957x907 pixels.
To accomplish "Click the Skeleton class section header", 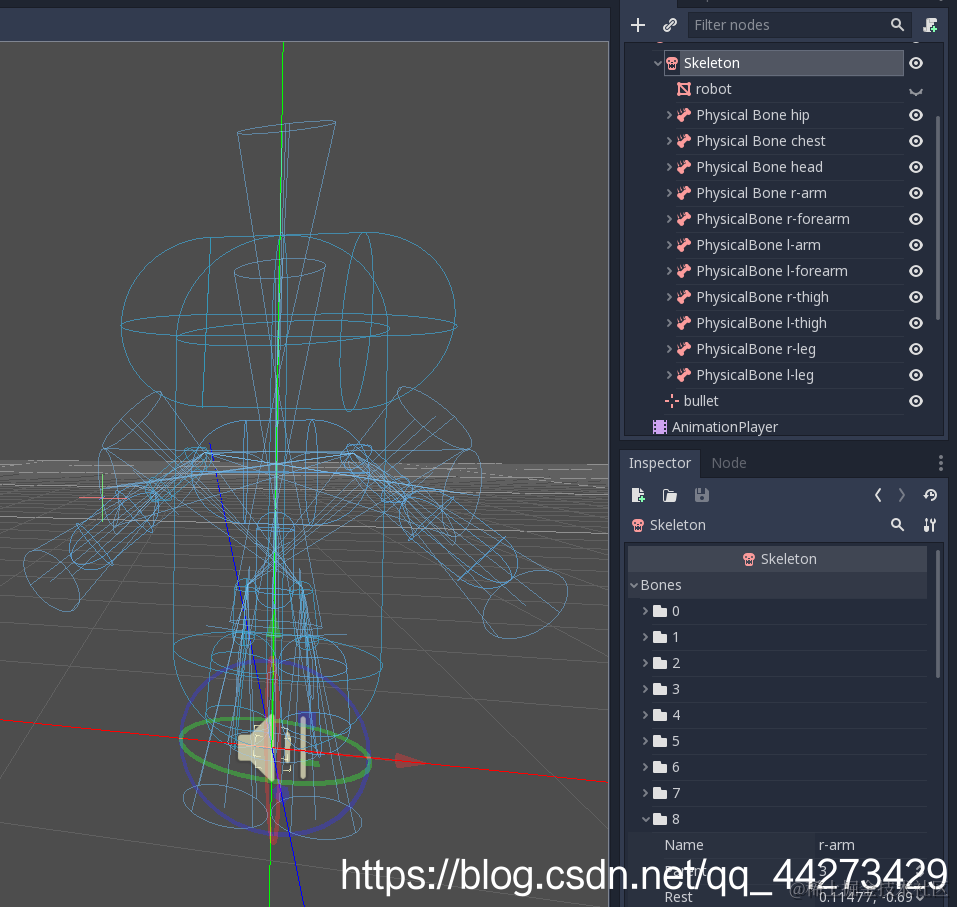I will (777, 559).
